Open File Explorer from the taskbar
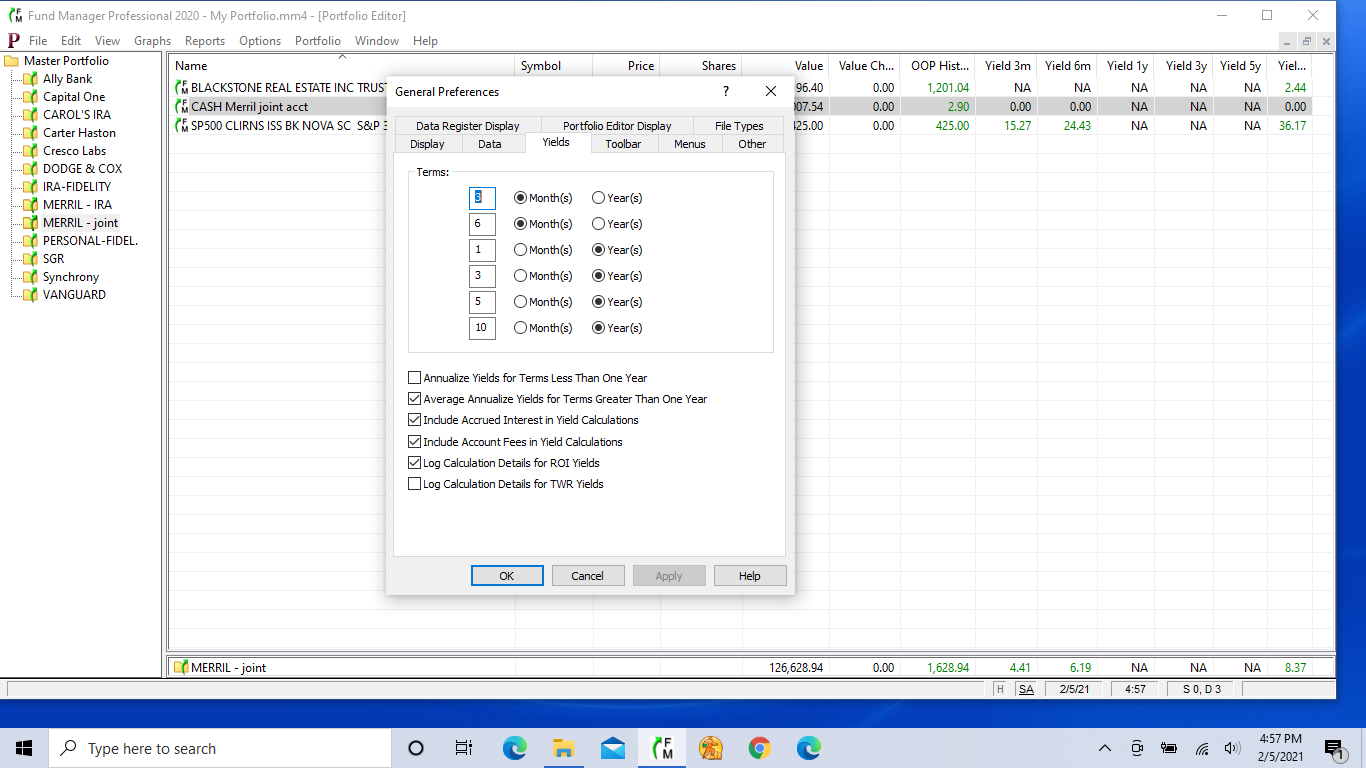 pyautogui.click(x=564, y=748)
